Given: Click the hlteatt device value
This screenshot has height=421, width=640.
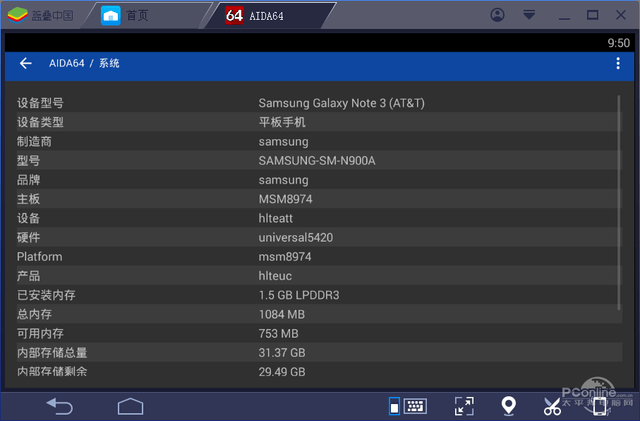Looking at the screenshot, I should 276,218.
